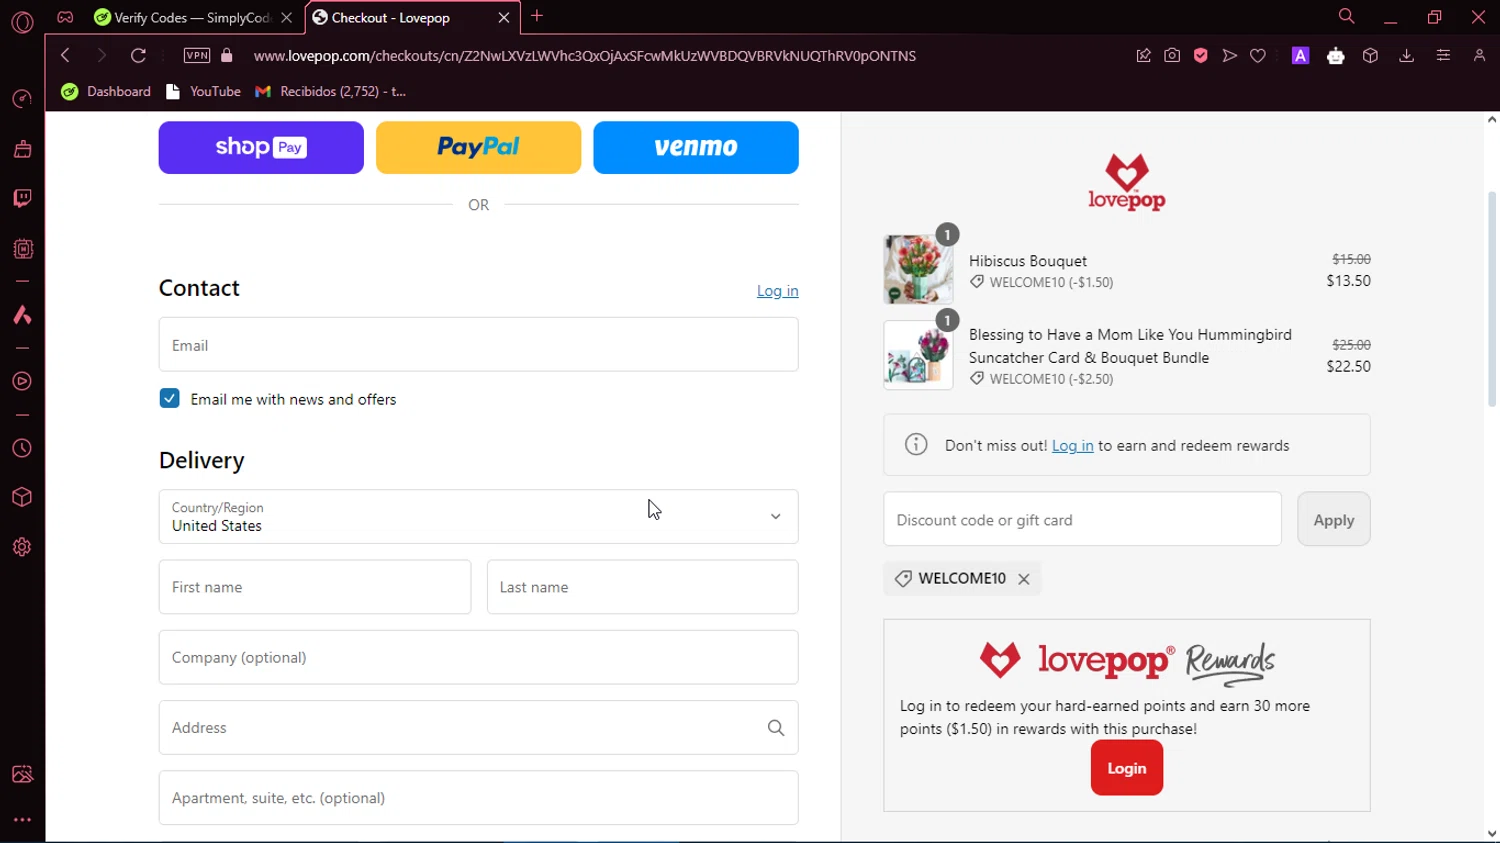Uncheck Email me with news and offers

169,398
